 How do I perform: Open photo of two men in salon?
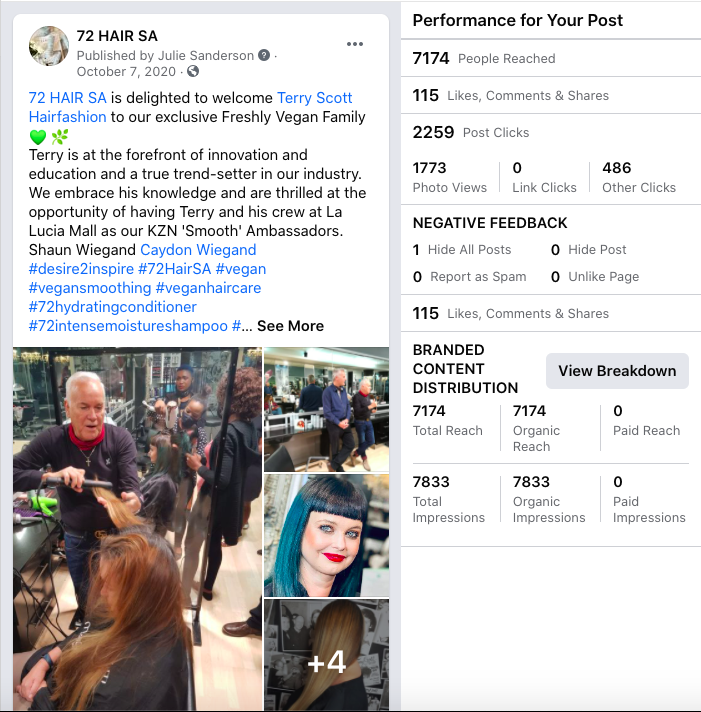tap(326, 410)
